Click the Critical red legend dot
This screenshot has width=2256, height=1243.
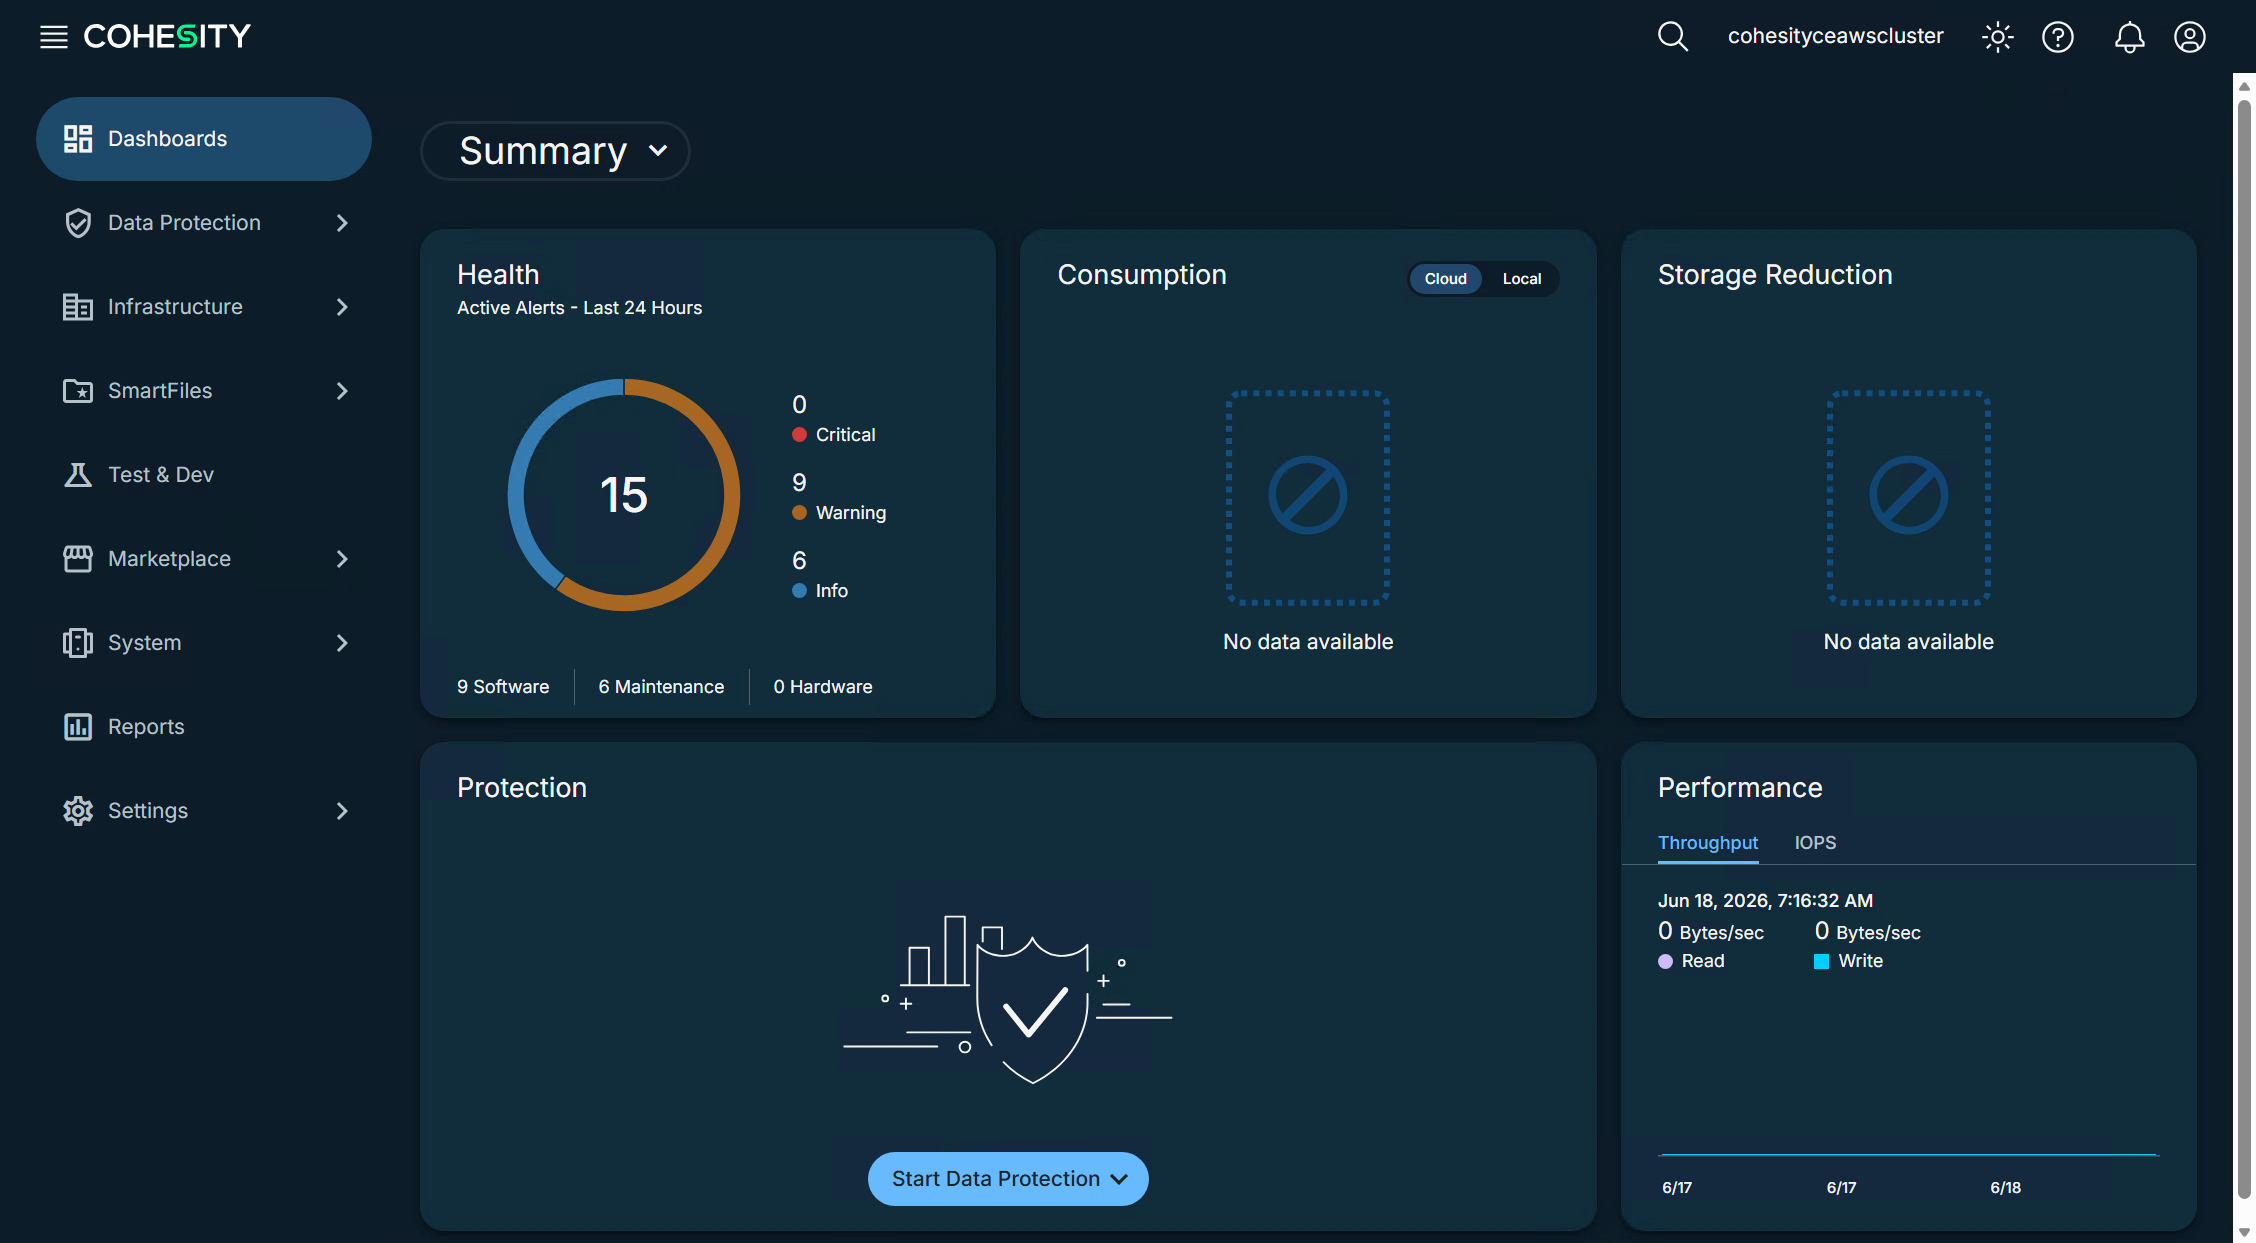(799, 435)
